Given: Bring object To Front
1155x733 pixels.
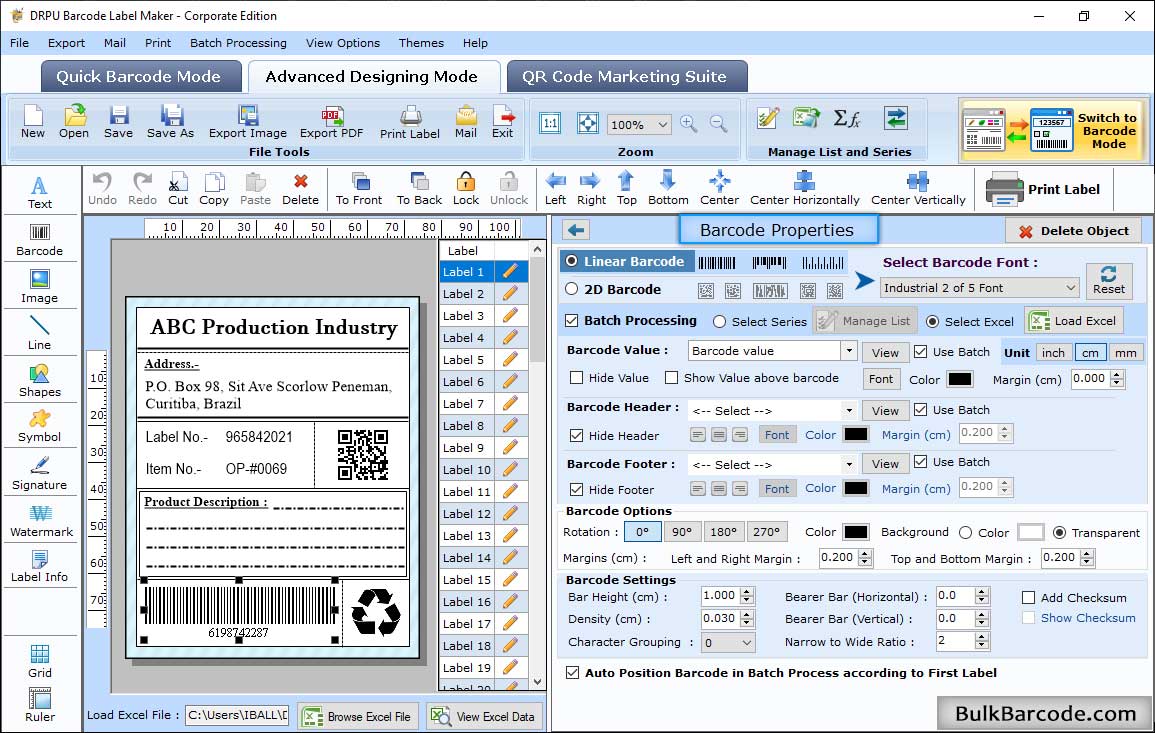Looking at the screenshot, I should click(359, 189).
